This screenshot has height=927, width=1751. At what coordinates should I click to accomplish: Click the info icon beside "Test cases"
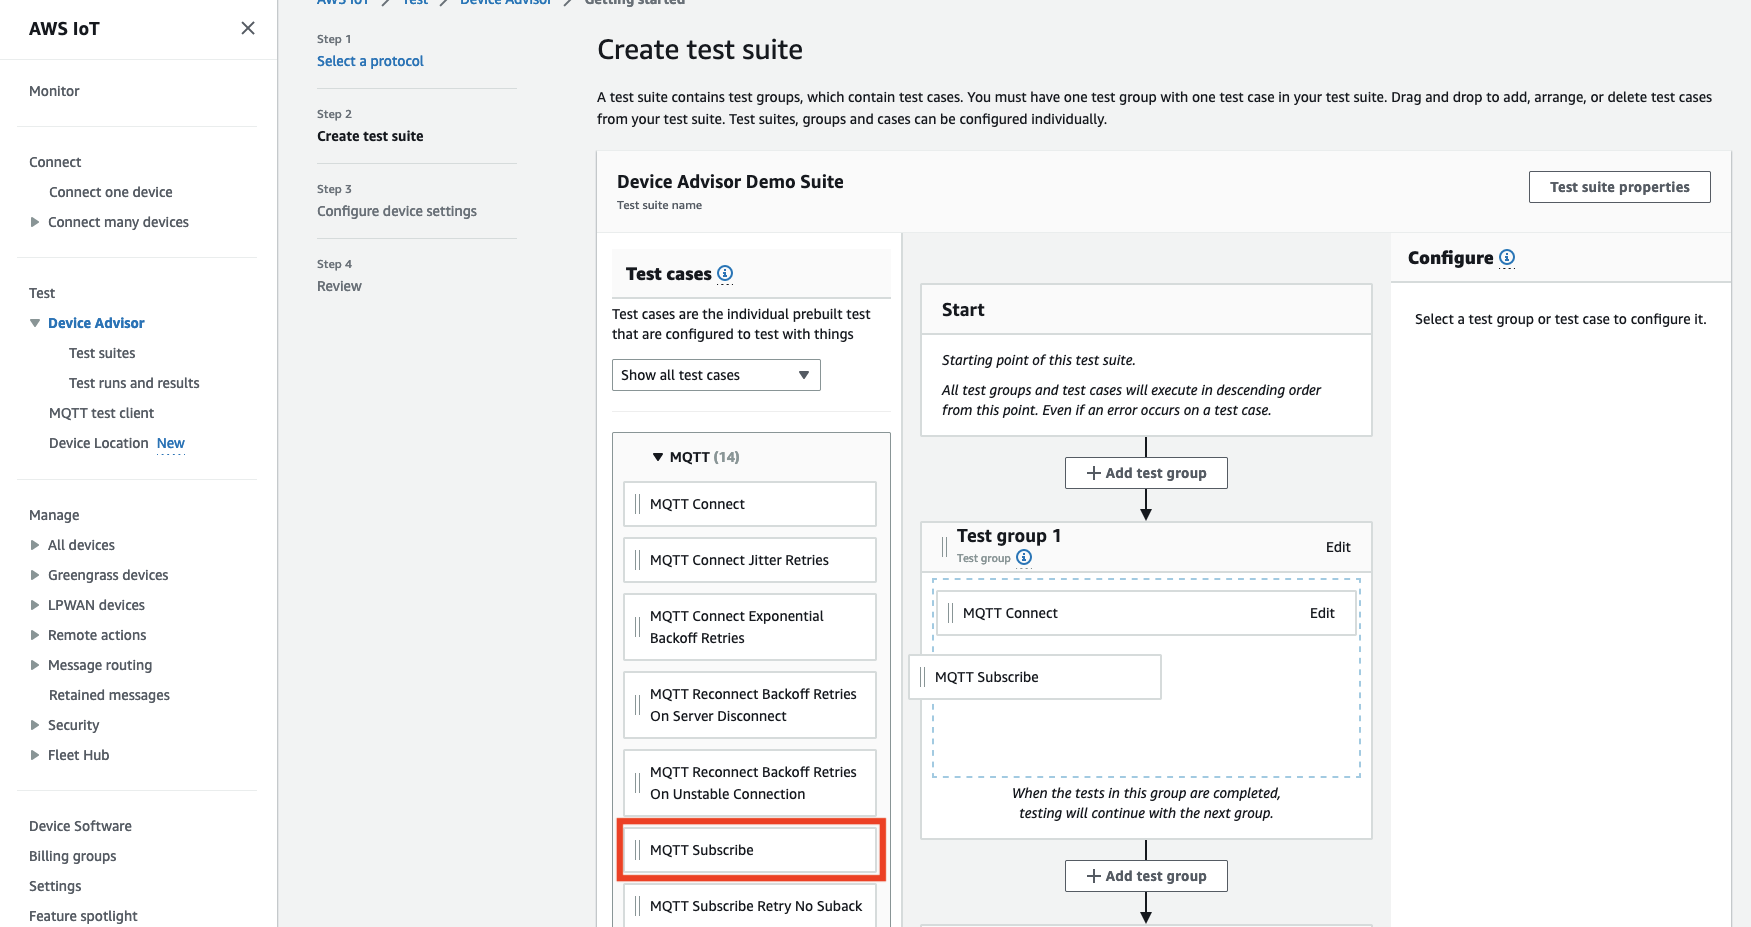724,273
